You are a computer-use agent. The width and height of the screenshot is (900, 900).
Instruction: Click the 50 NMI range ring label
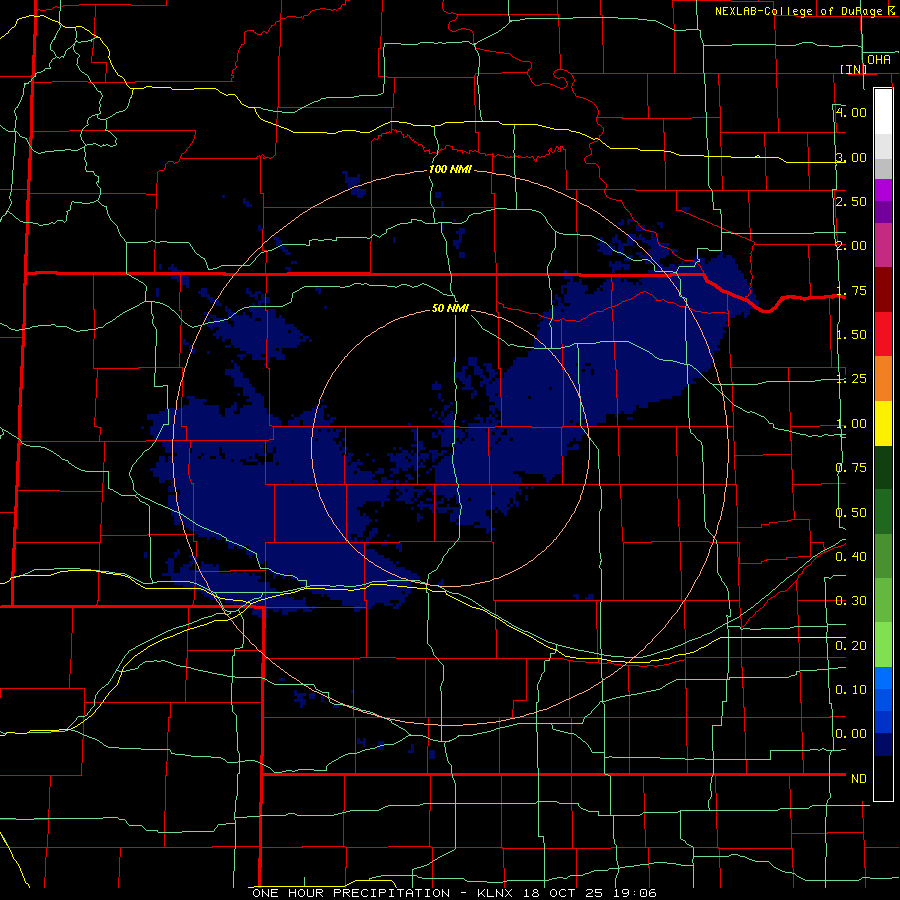(451, 308)
